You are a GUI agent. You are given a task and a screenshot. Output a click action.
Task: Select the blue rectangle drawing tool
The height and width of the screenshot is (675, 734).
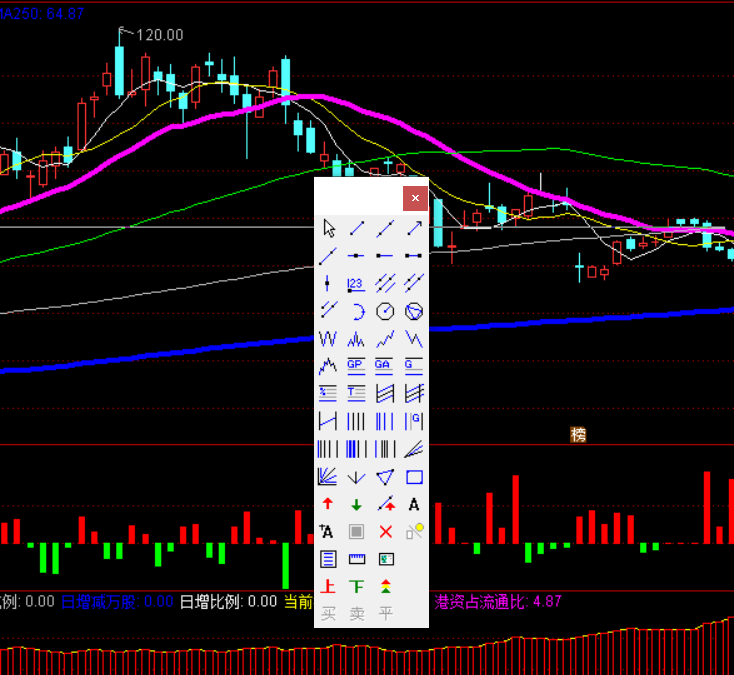414,477
